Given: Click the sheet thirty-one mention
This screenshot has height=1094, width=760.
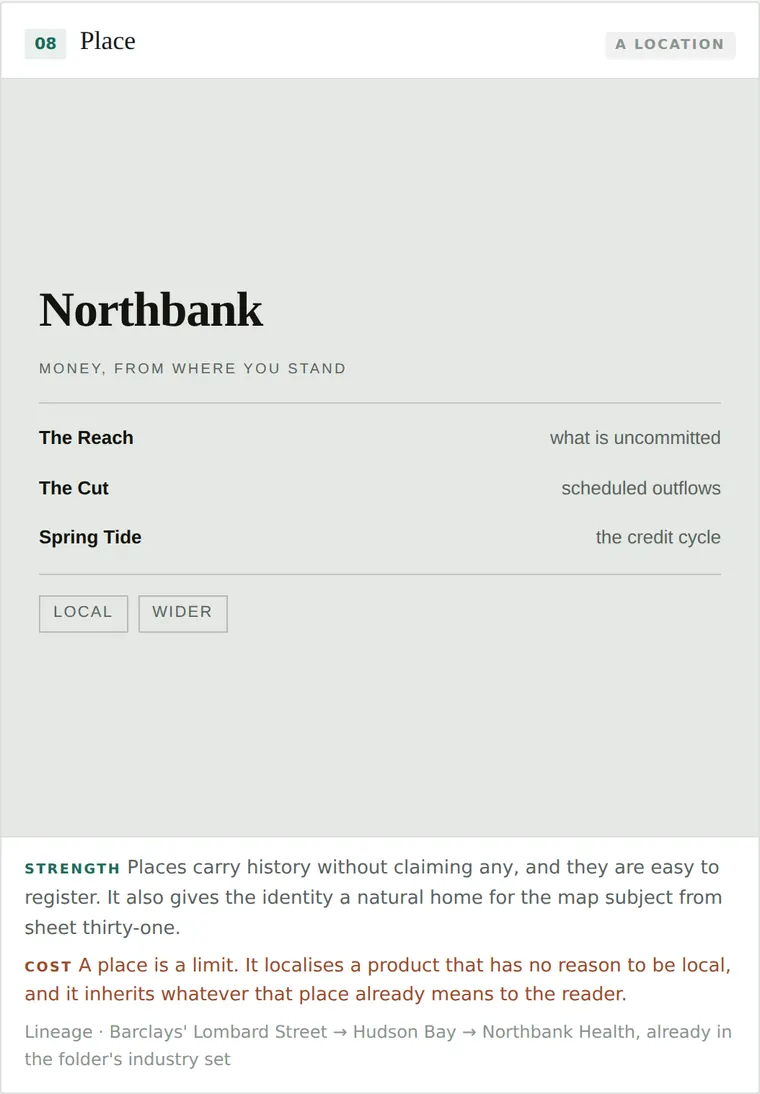Looking at the screenshot, I should (x=103, y=928).
